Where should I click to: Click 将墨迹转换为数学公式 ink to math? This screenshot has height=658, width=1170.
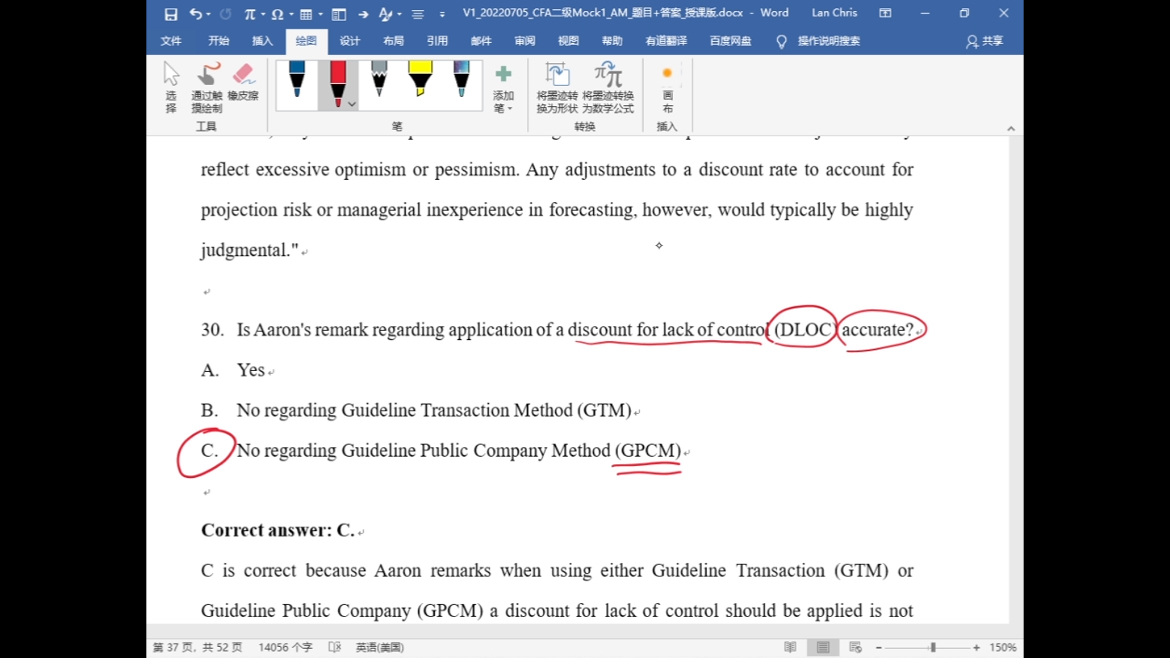point(608,88)
